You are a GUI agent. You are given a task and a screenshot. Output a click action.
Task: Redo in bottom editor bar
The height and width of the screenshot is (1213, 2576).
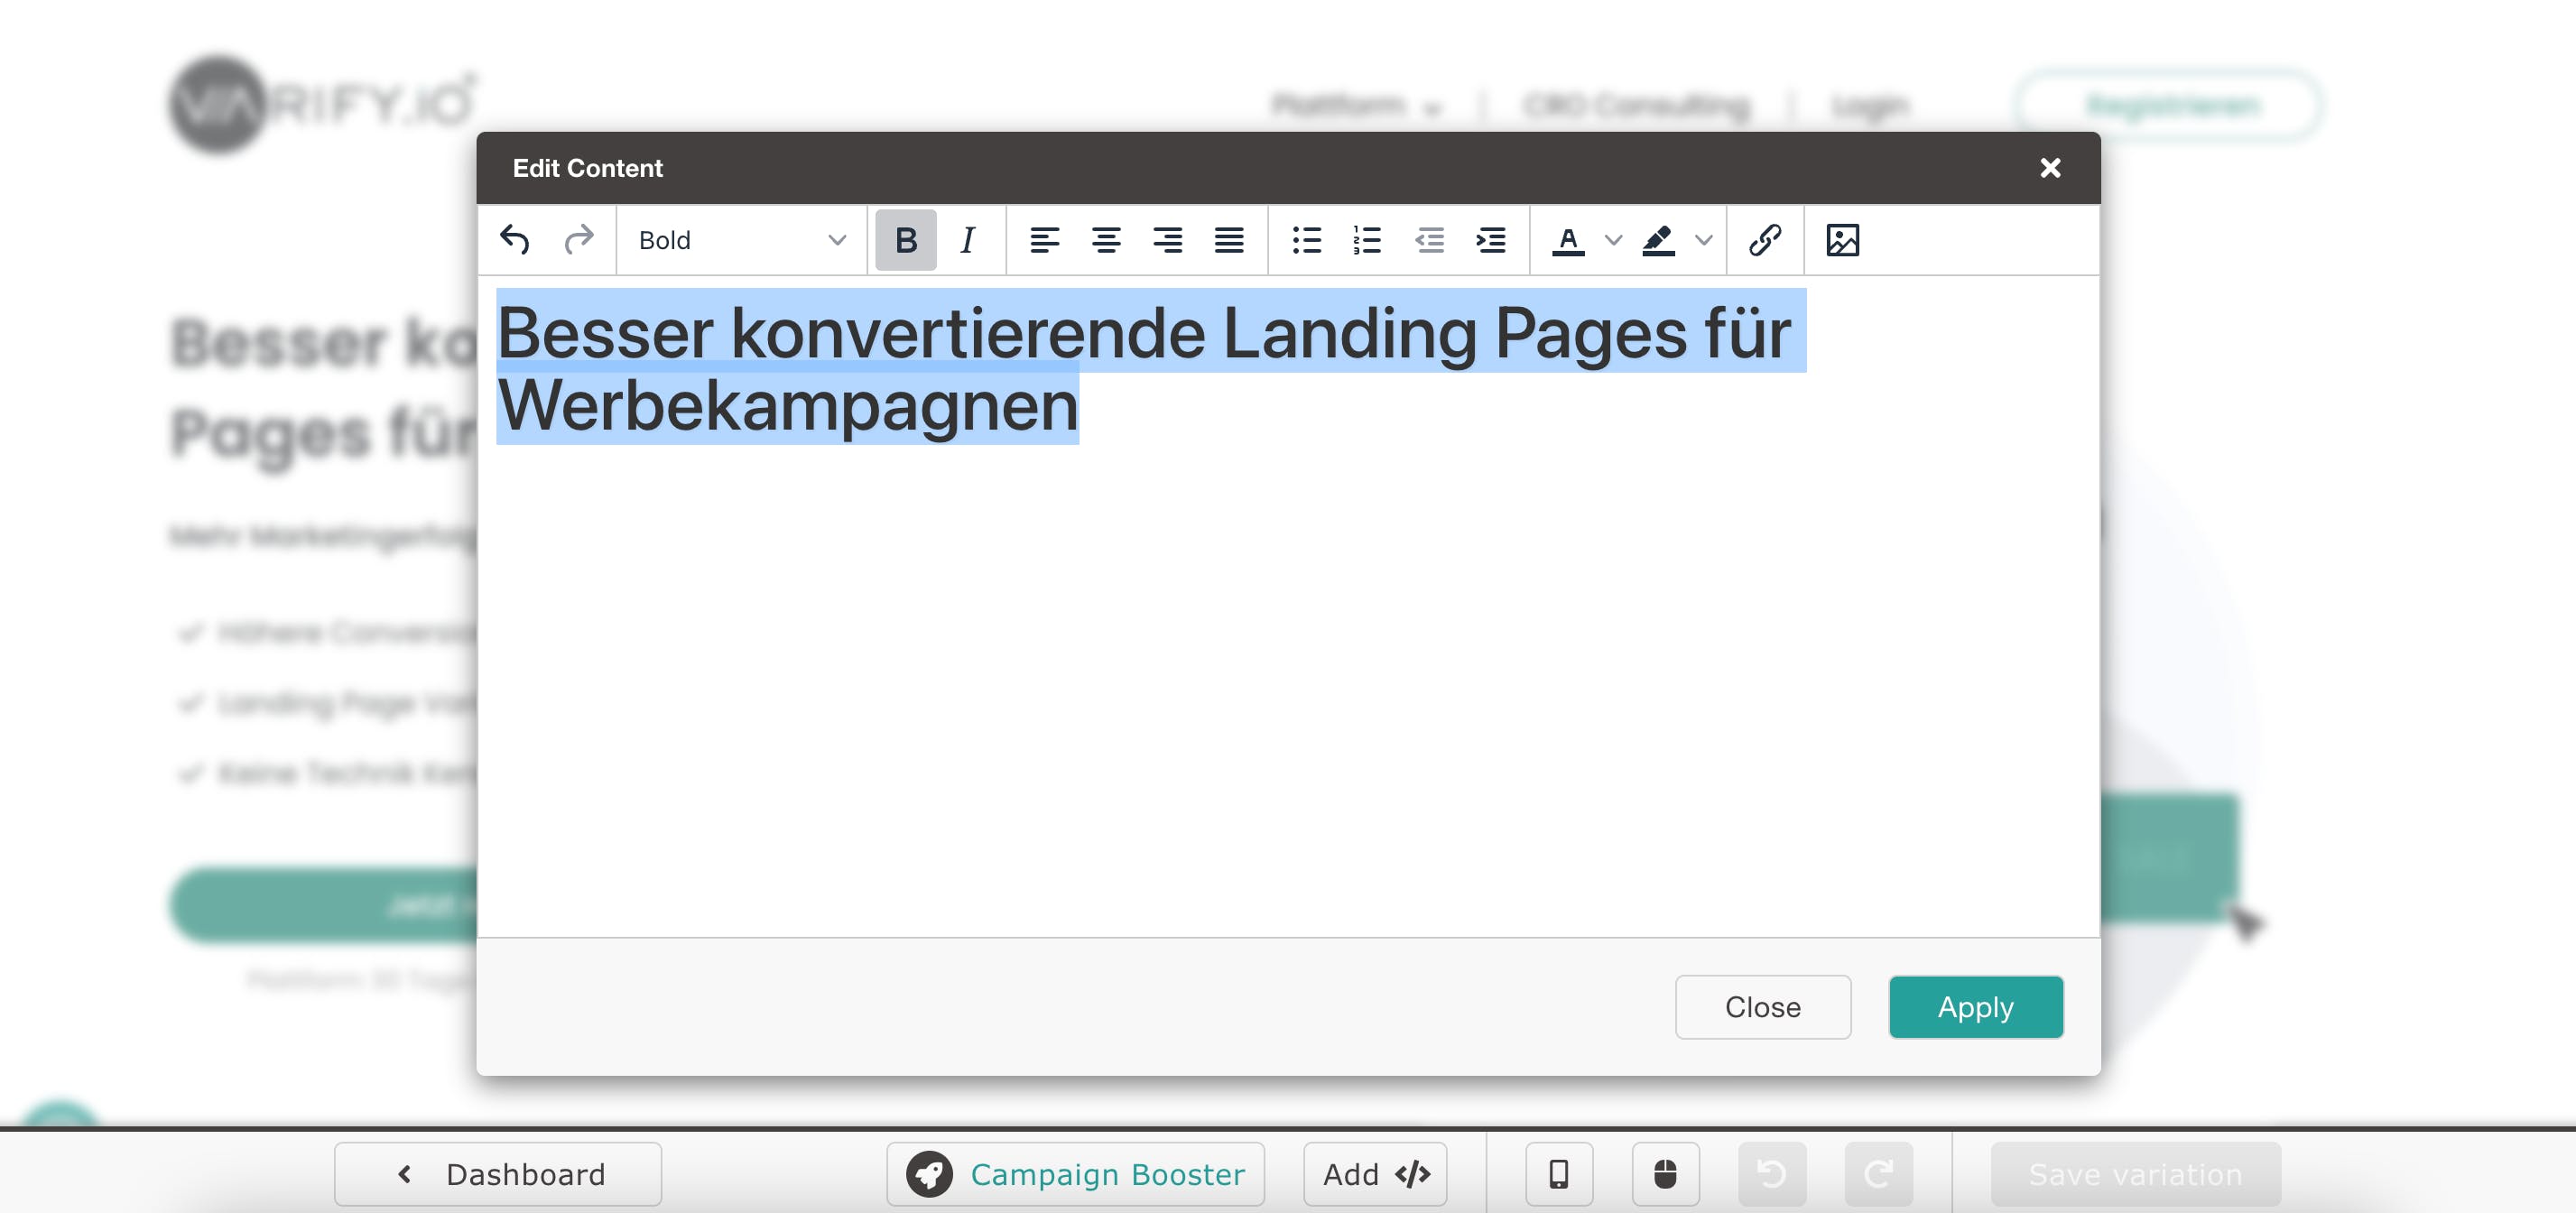(1878, 1174)
